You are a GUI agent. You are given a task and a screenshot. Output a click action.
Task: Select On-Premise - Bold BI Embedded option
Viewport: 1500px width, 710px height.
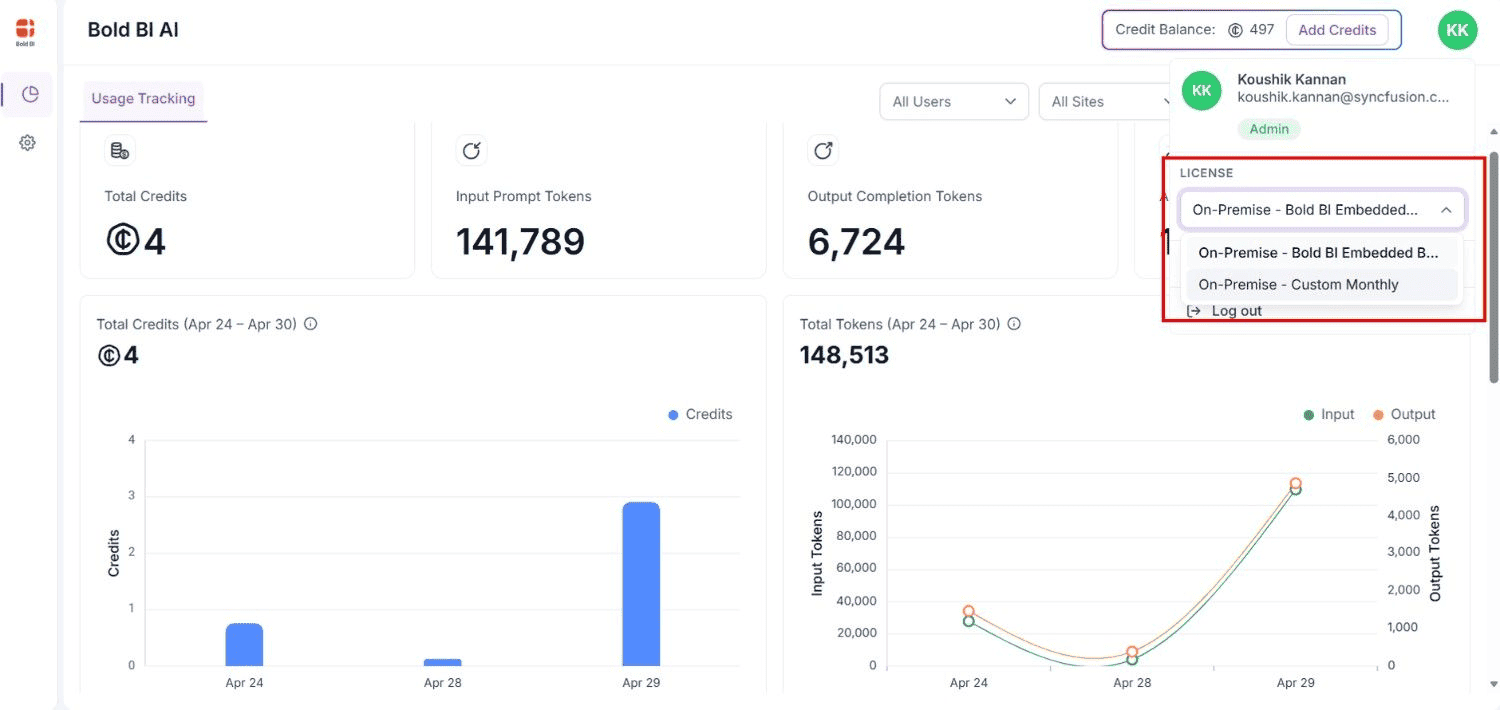pyautogui.click(x=1322, y=253)
